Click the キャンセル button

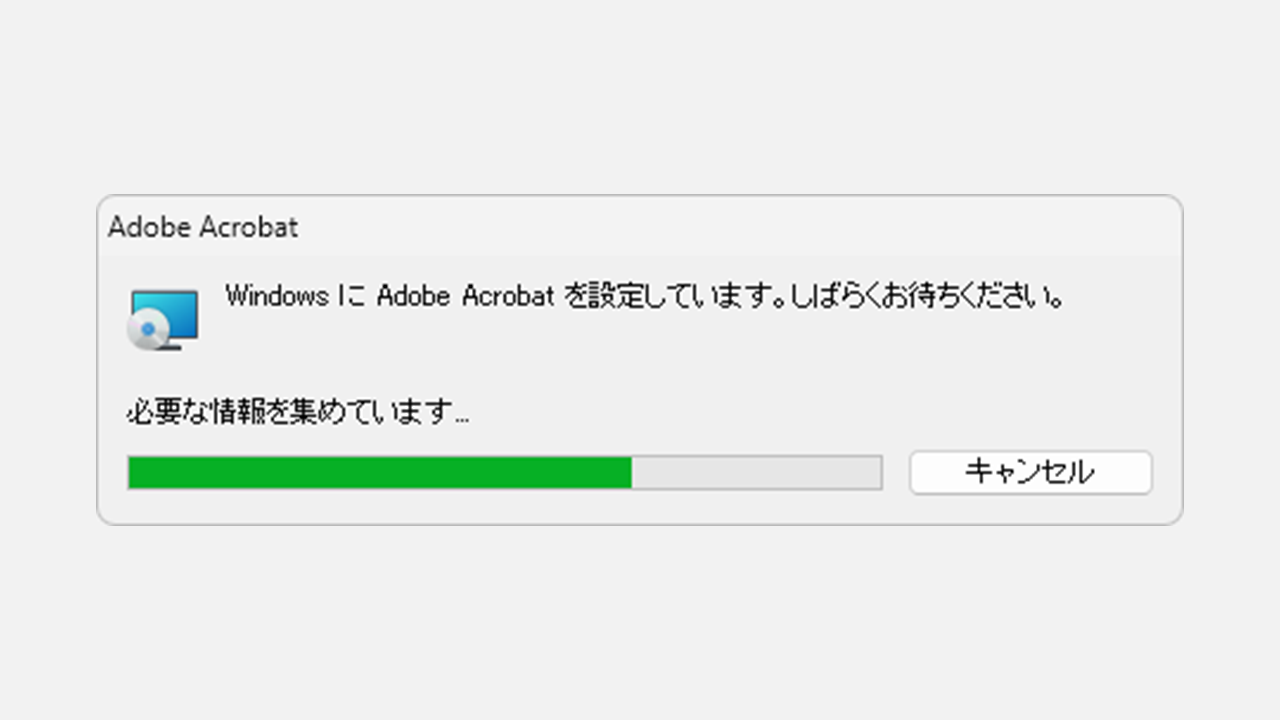point(1031,472)
